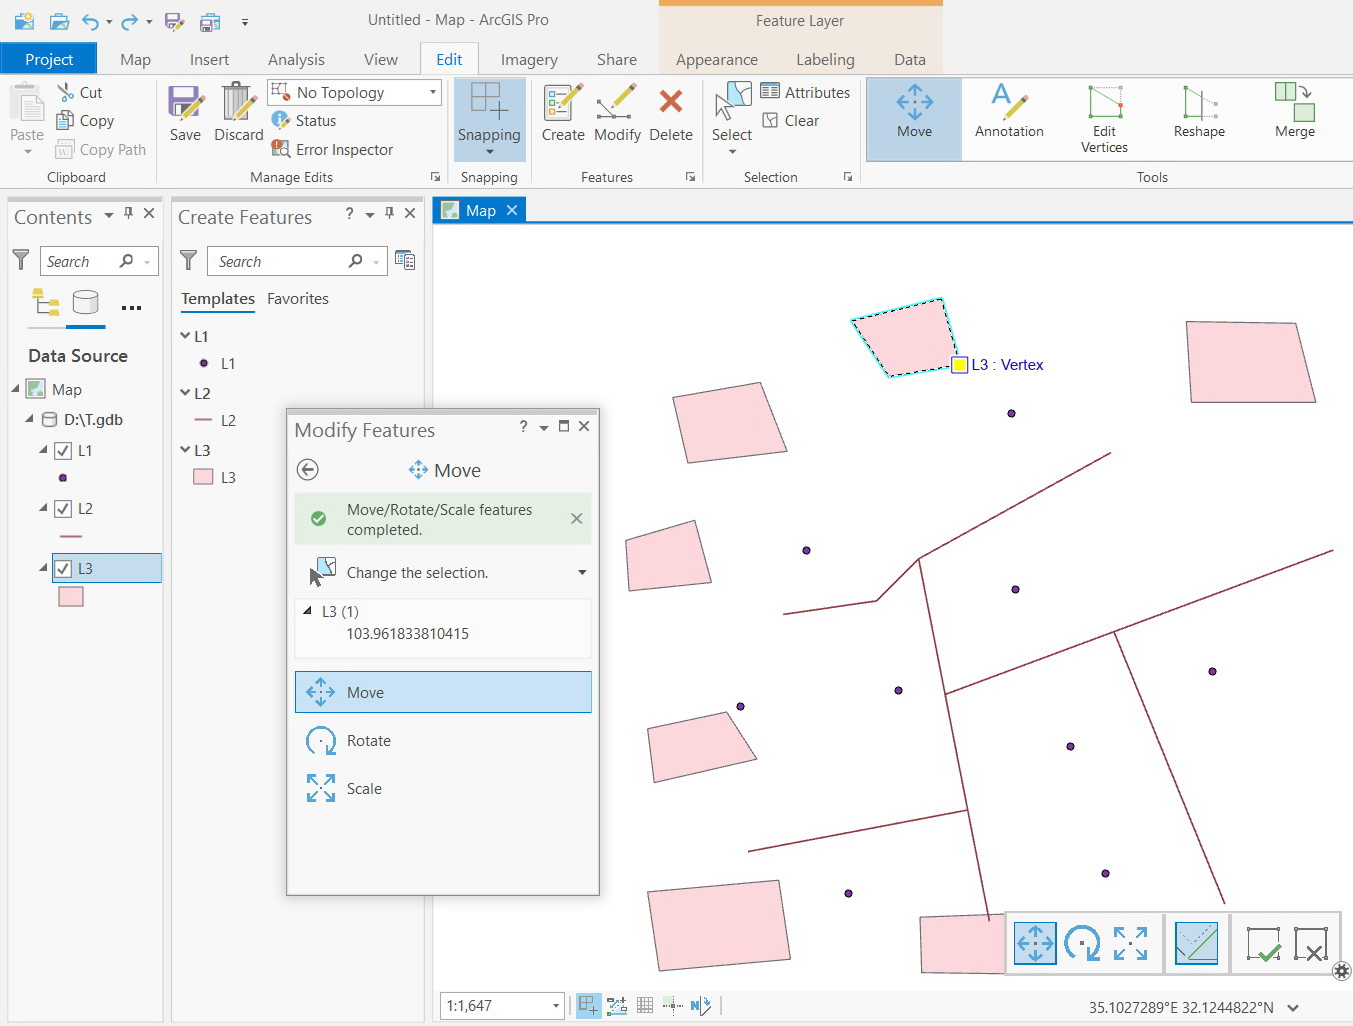This screenshot has height=1026, width=1353.
Task: Select the Rotate tool in Modify Features pane
Action: (368, 740)
